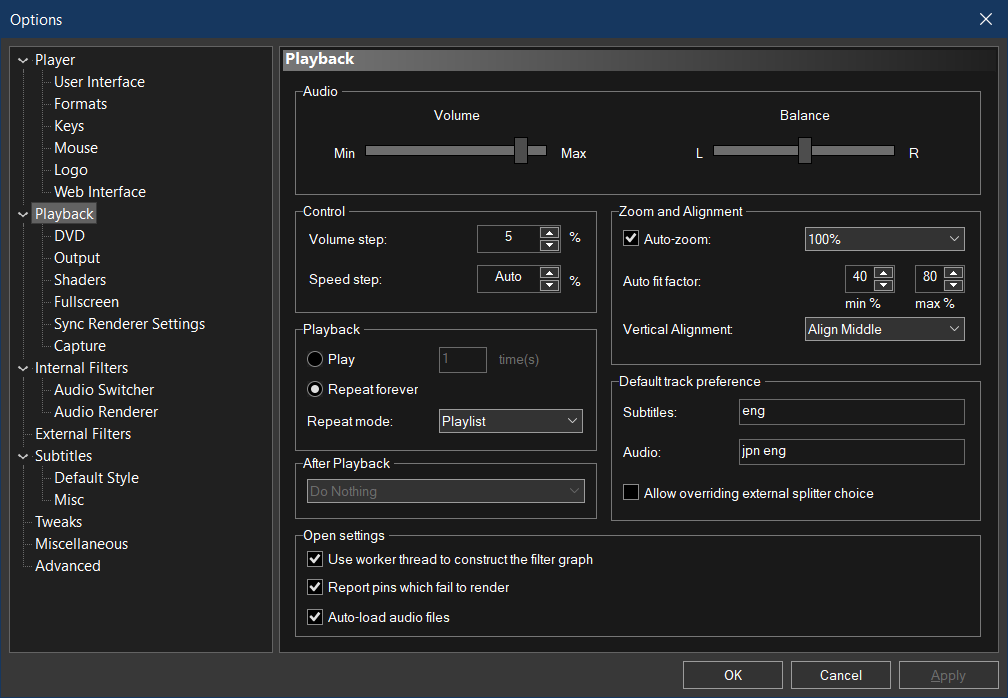Increase the Volume step value
The height and width of the screenshot is (698, 1008).
549,233
